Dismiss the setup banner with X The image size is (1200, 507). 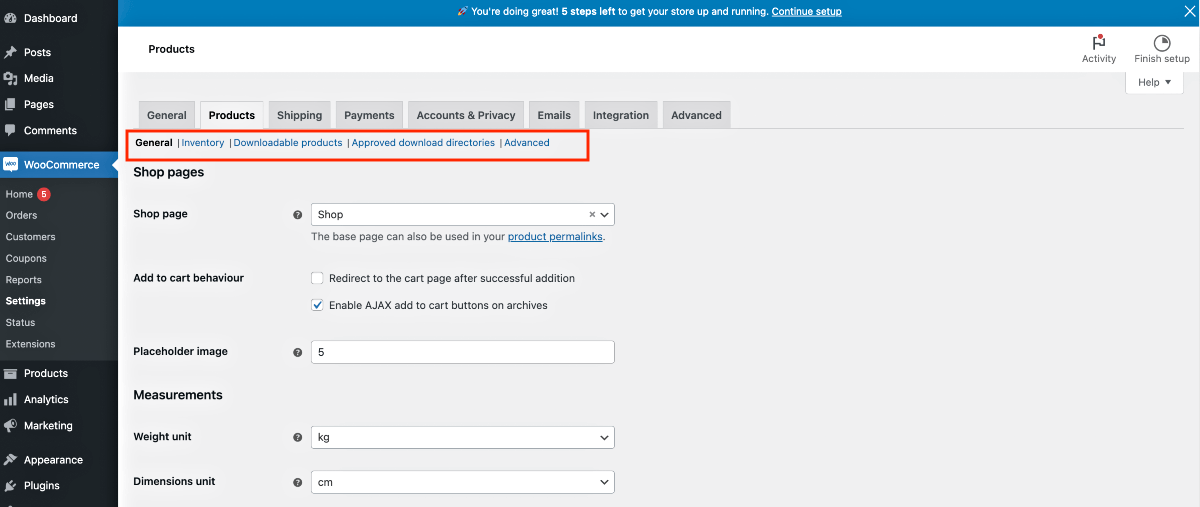1190,12
